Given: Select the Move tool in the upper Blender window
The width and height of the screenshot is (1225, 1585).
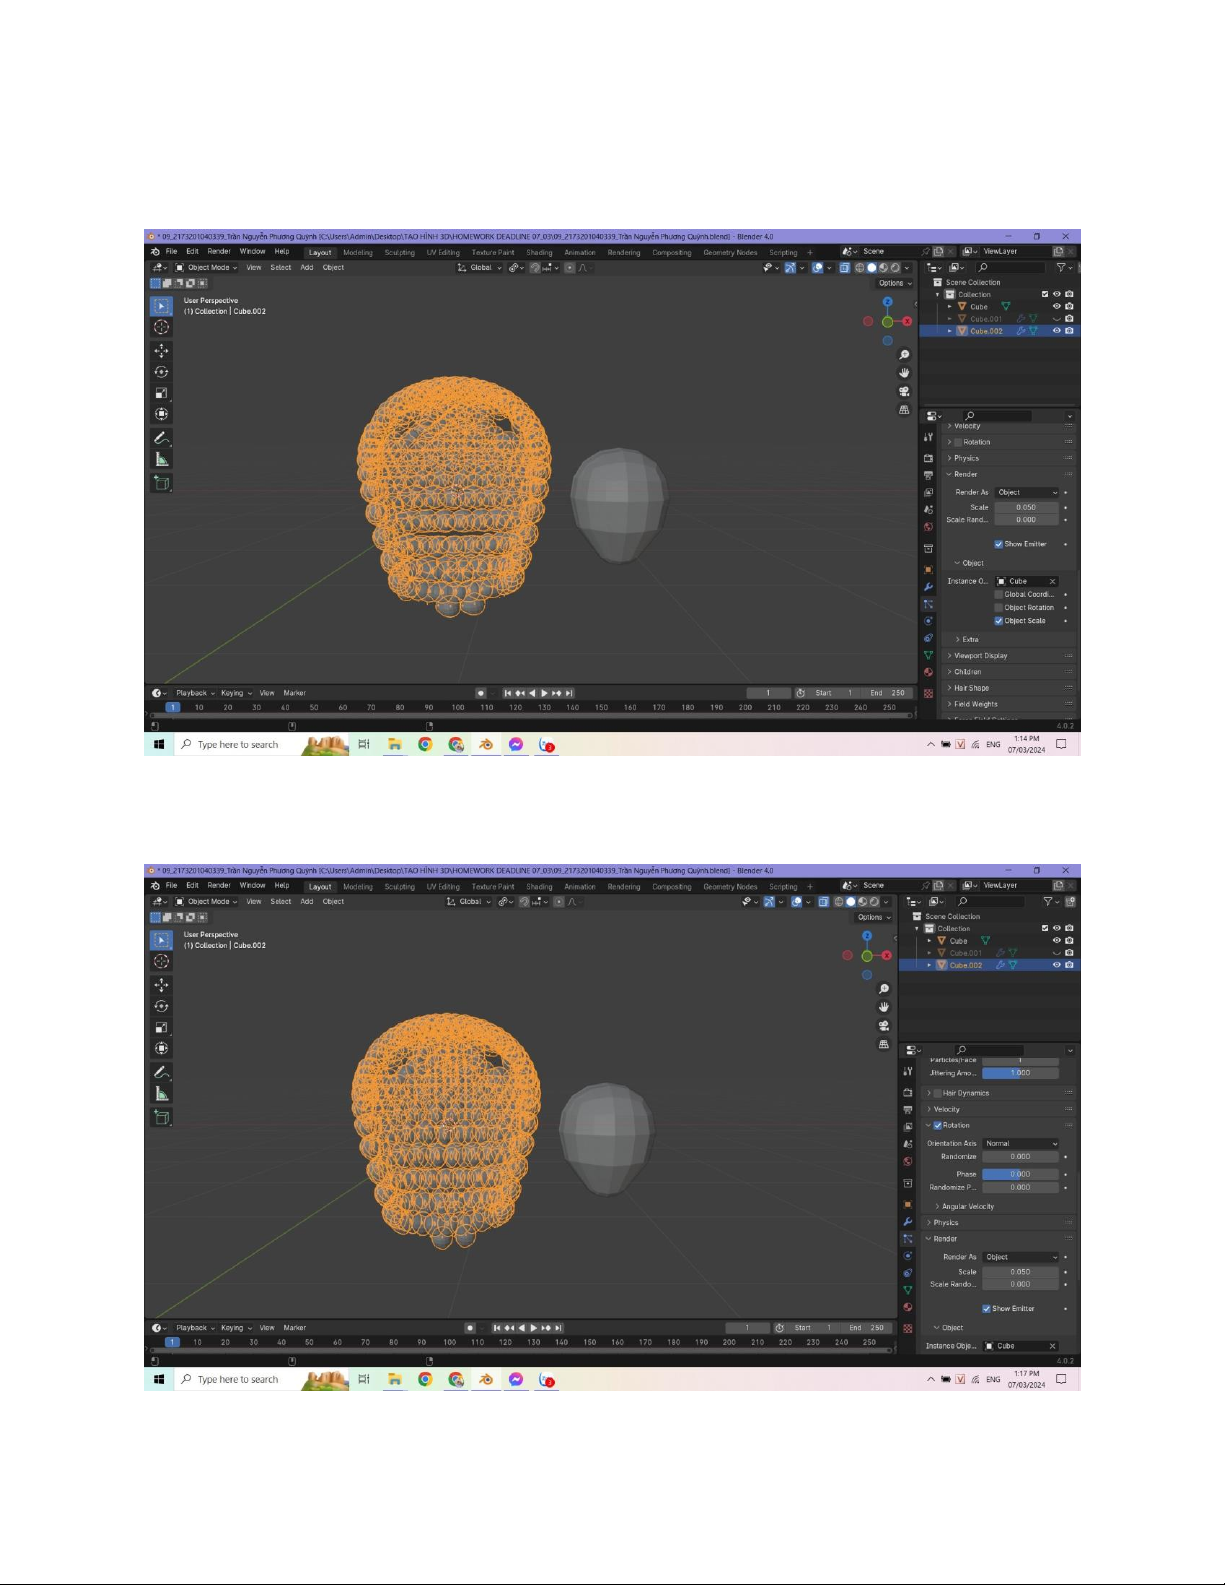Looking at the screenshot, I should coord(161,351).
